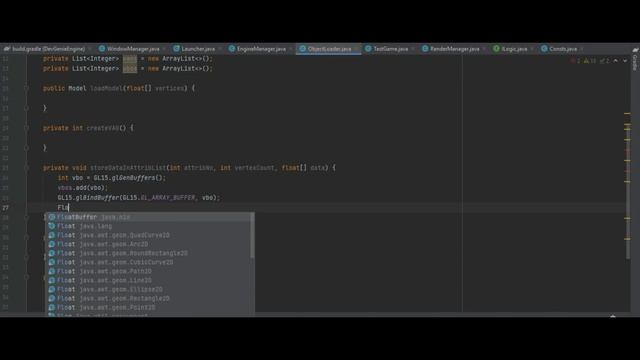Click fold marker at createVAO closing brace
Image resolution: width=640 pixels, height=360 pixels.
[26, 148]
